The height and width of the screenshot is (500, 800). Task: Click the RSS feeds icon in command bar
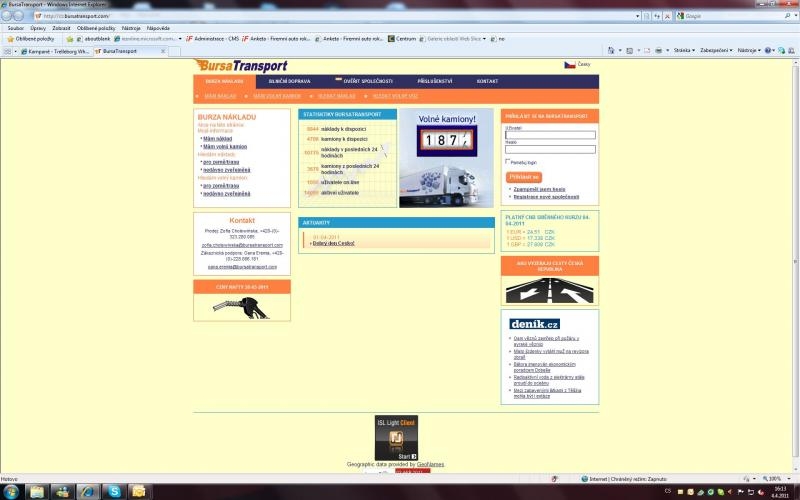630,51
